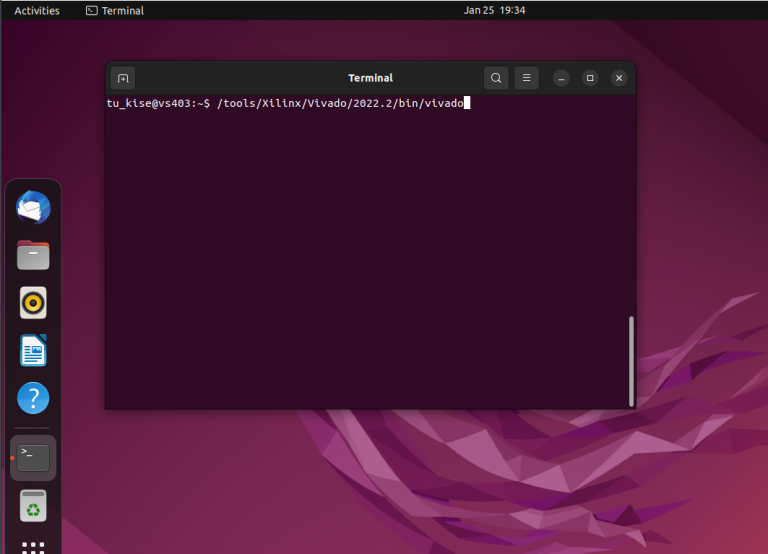768x554 pixels.
Task: Show Applications grid at dock bottom
Action: 33,547
